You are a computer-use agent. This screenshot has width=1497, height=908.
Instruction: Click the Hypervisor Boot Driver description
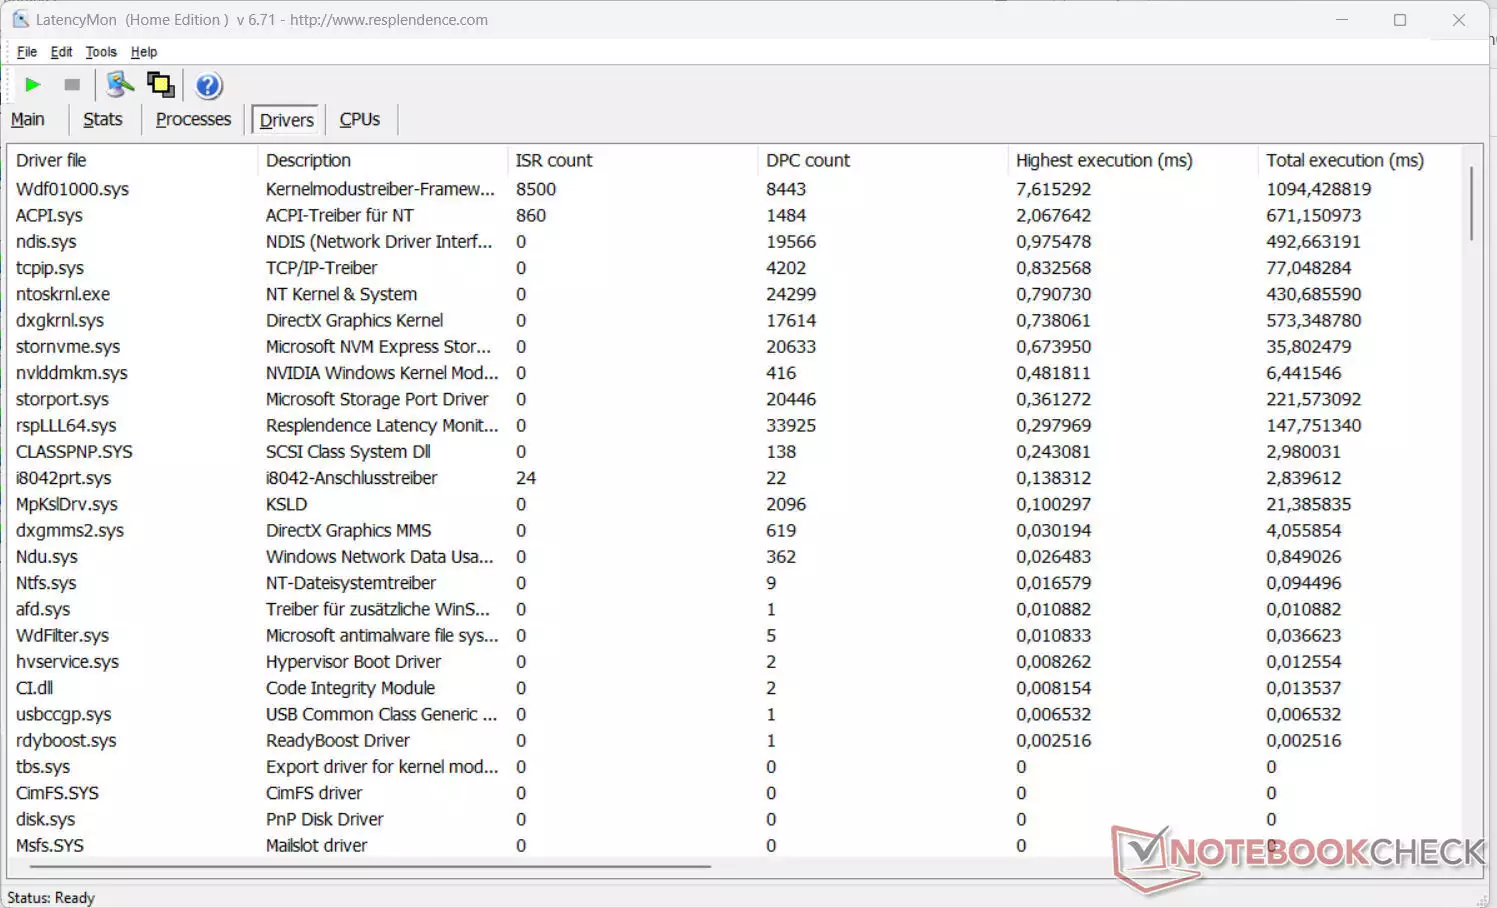tap(353, 661)
